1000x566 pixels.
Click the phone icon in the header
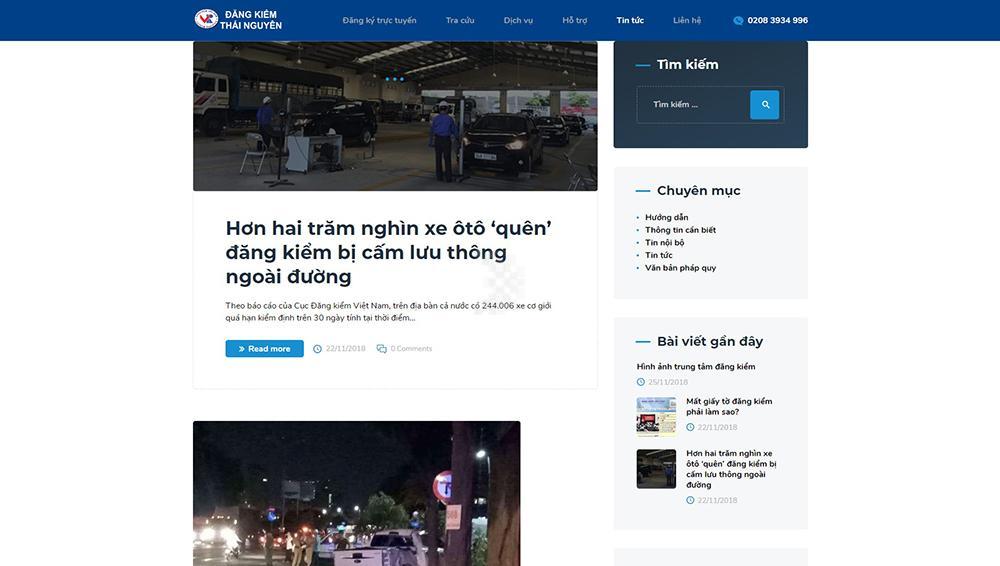pos(738,20)
